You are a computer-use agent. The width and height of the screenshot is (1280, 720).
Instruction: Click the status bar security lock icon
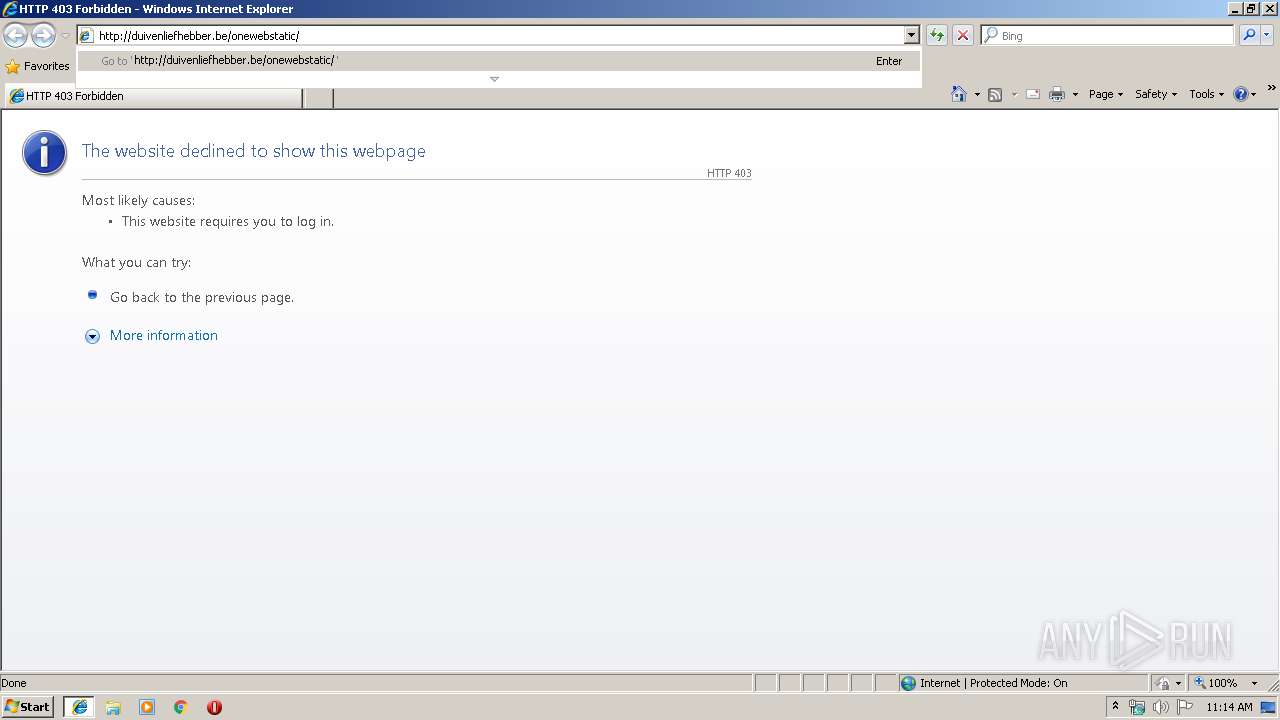[1164, 683]
